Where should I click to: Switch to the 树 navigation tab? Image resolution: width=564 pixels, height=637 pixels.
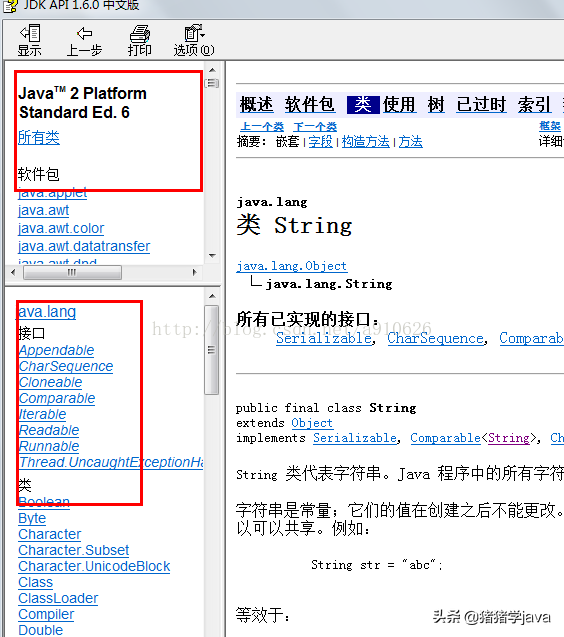436,105
